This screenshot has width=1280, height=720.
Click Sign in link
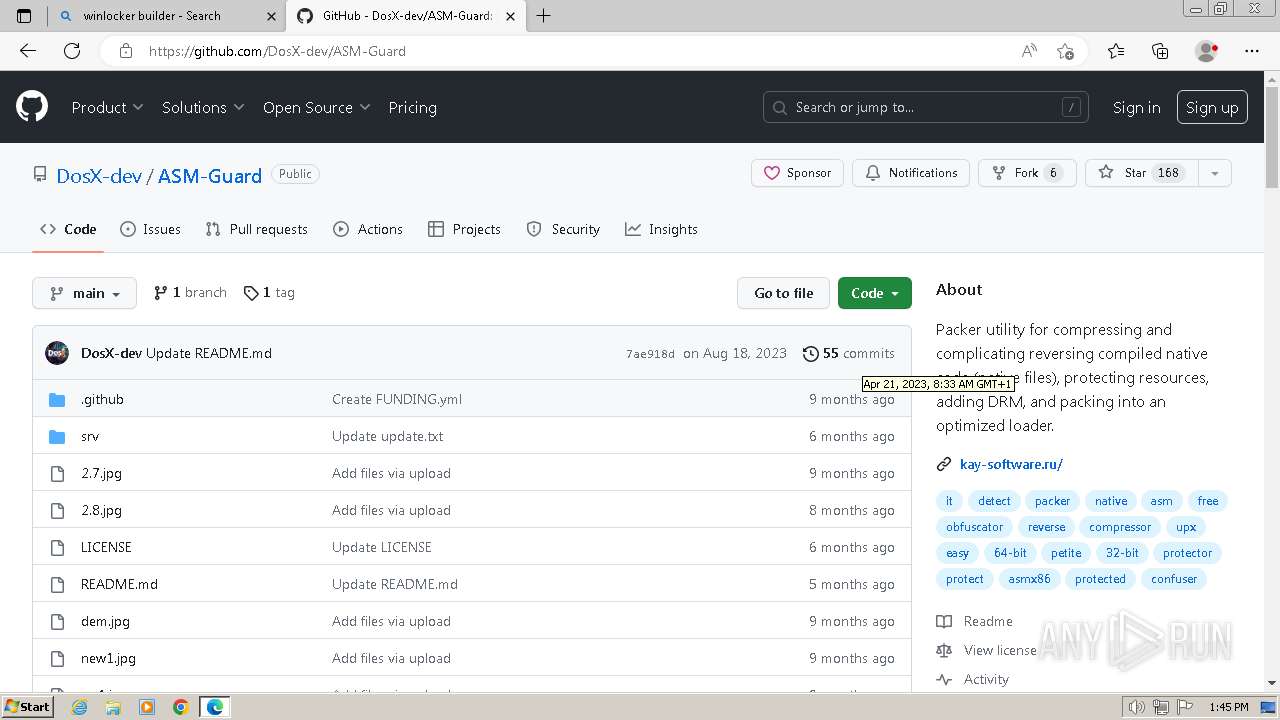coord(1136,107)
